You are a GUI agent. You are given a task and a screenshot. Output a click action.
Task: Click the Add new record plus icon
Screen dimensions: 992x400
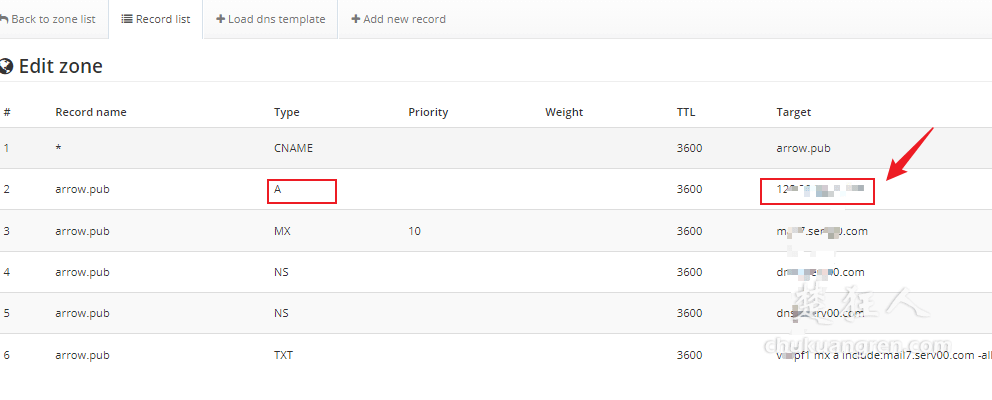click(x=356, y=19)
